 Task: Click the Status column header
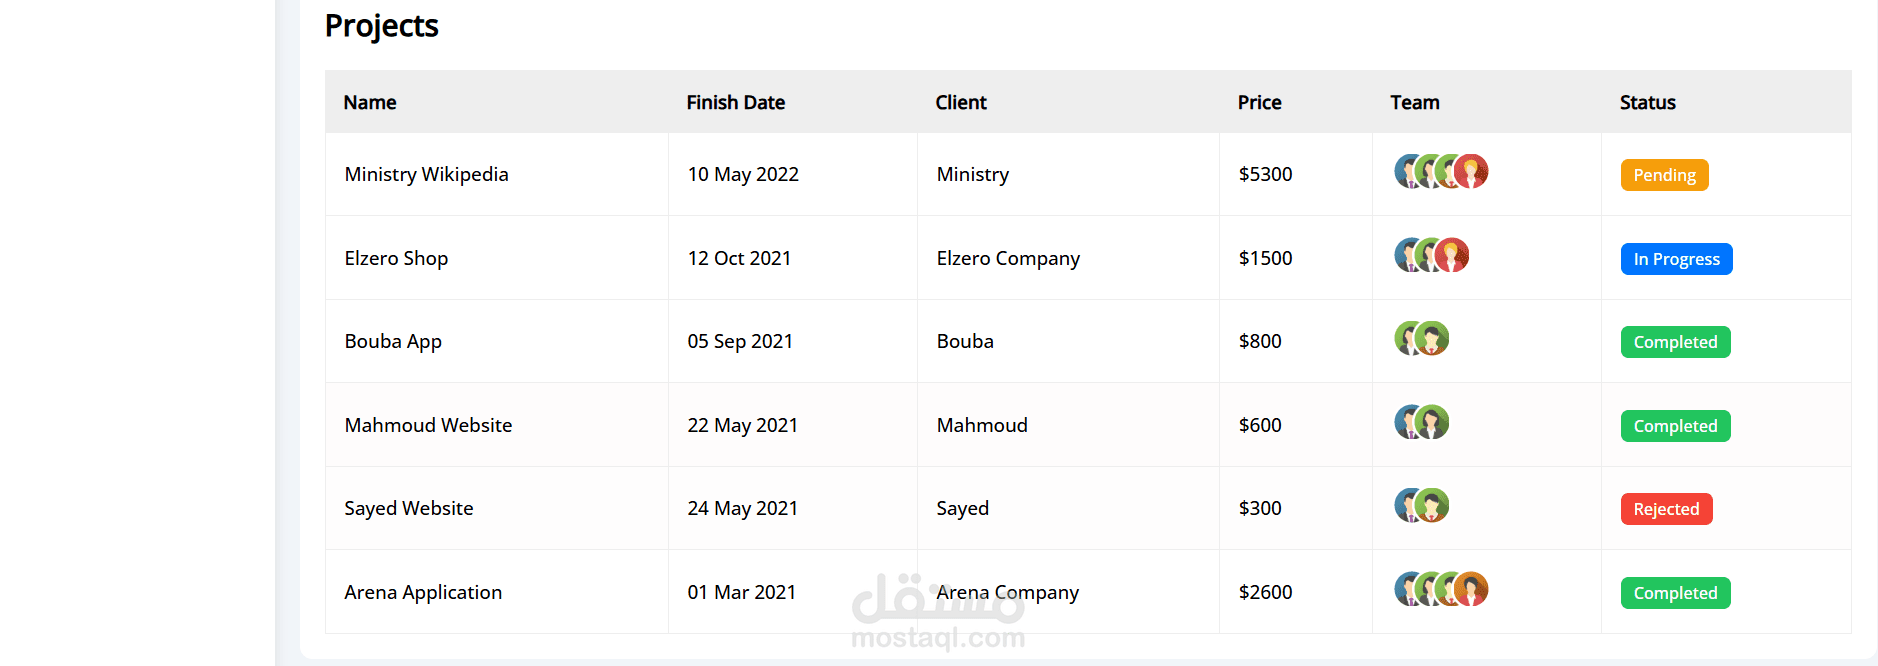(x=1647, y=102)
